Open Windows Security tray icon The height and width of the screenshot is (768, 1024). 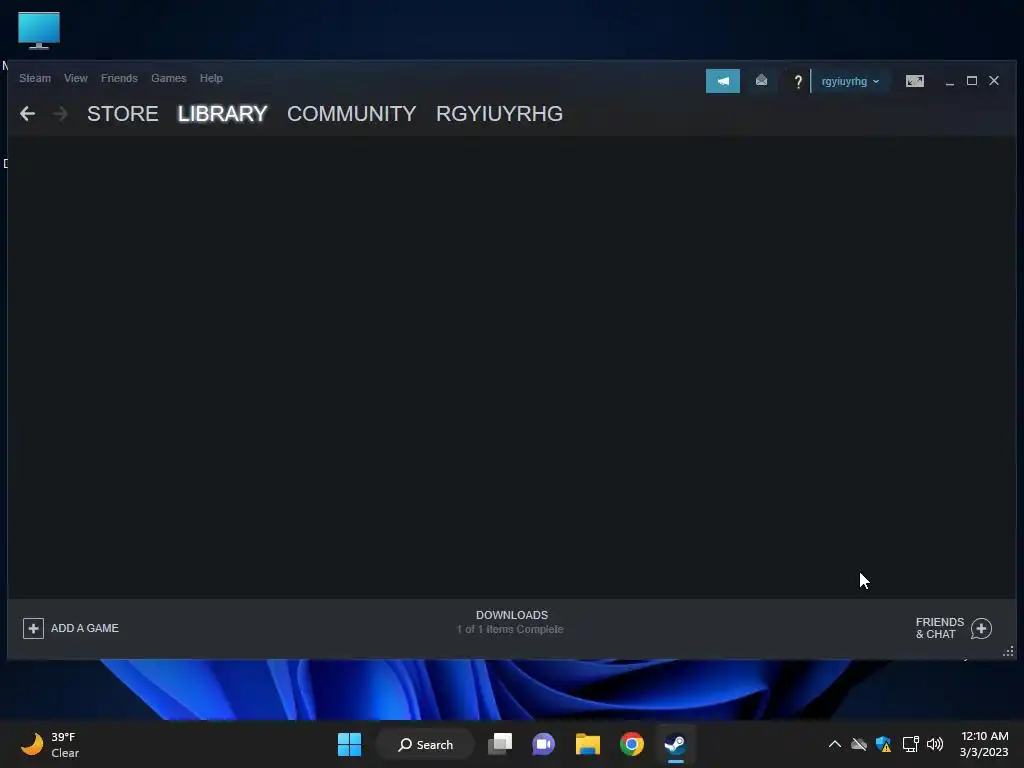click(x=884, y=744)
